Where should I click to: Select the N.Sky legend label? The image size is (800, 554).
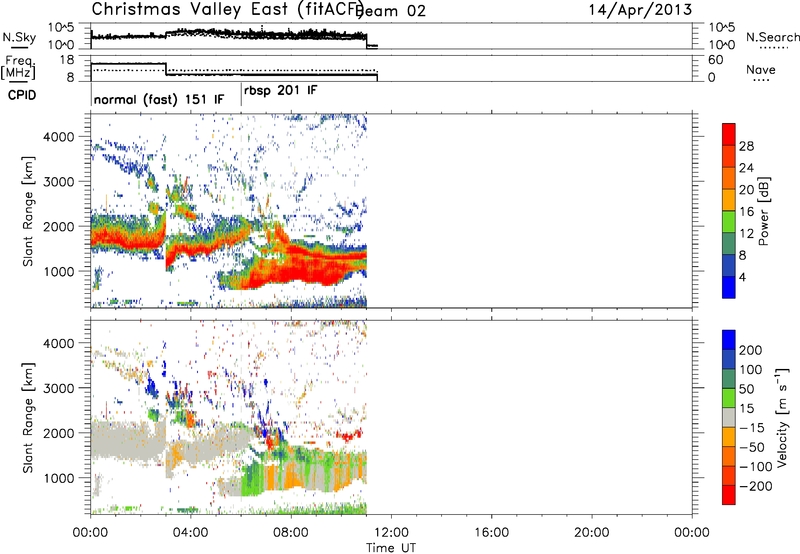19,37
